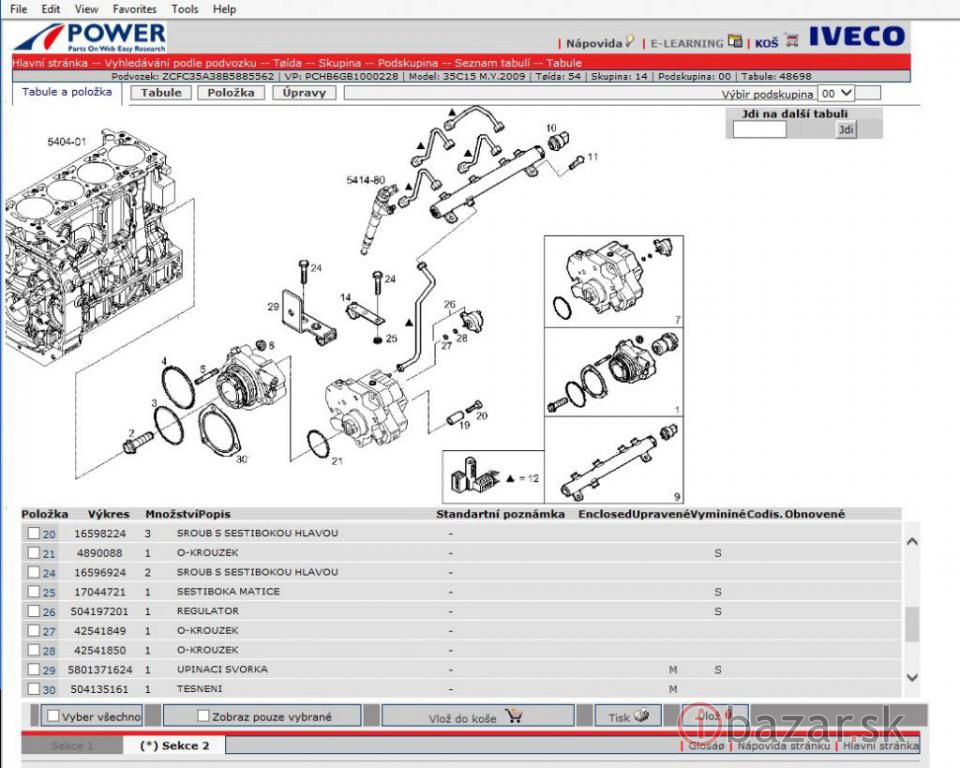Open the KOŠ shopping cart icon
The height and width of the screenshot is (768, 960).
click(791, 42)
